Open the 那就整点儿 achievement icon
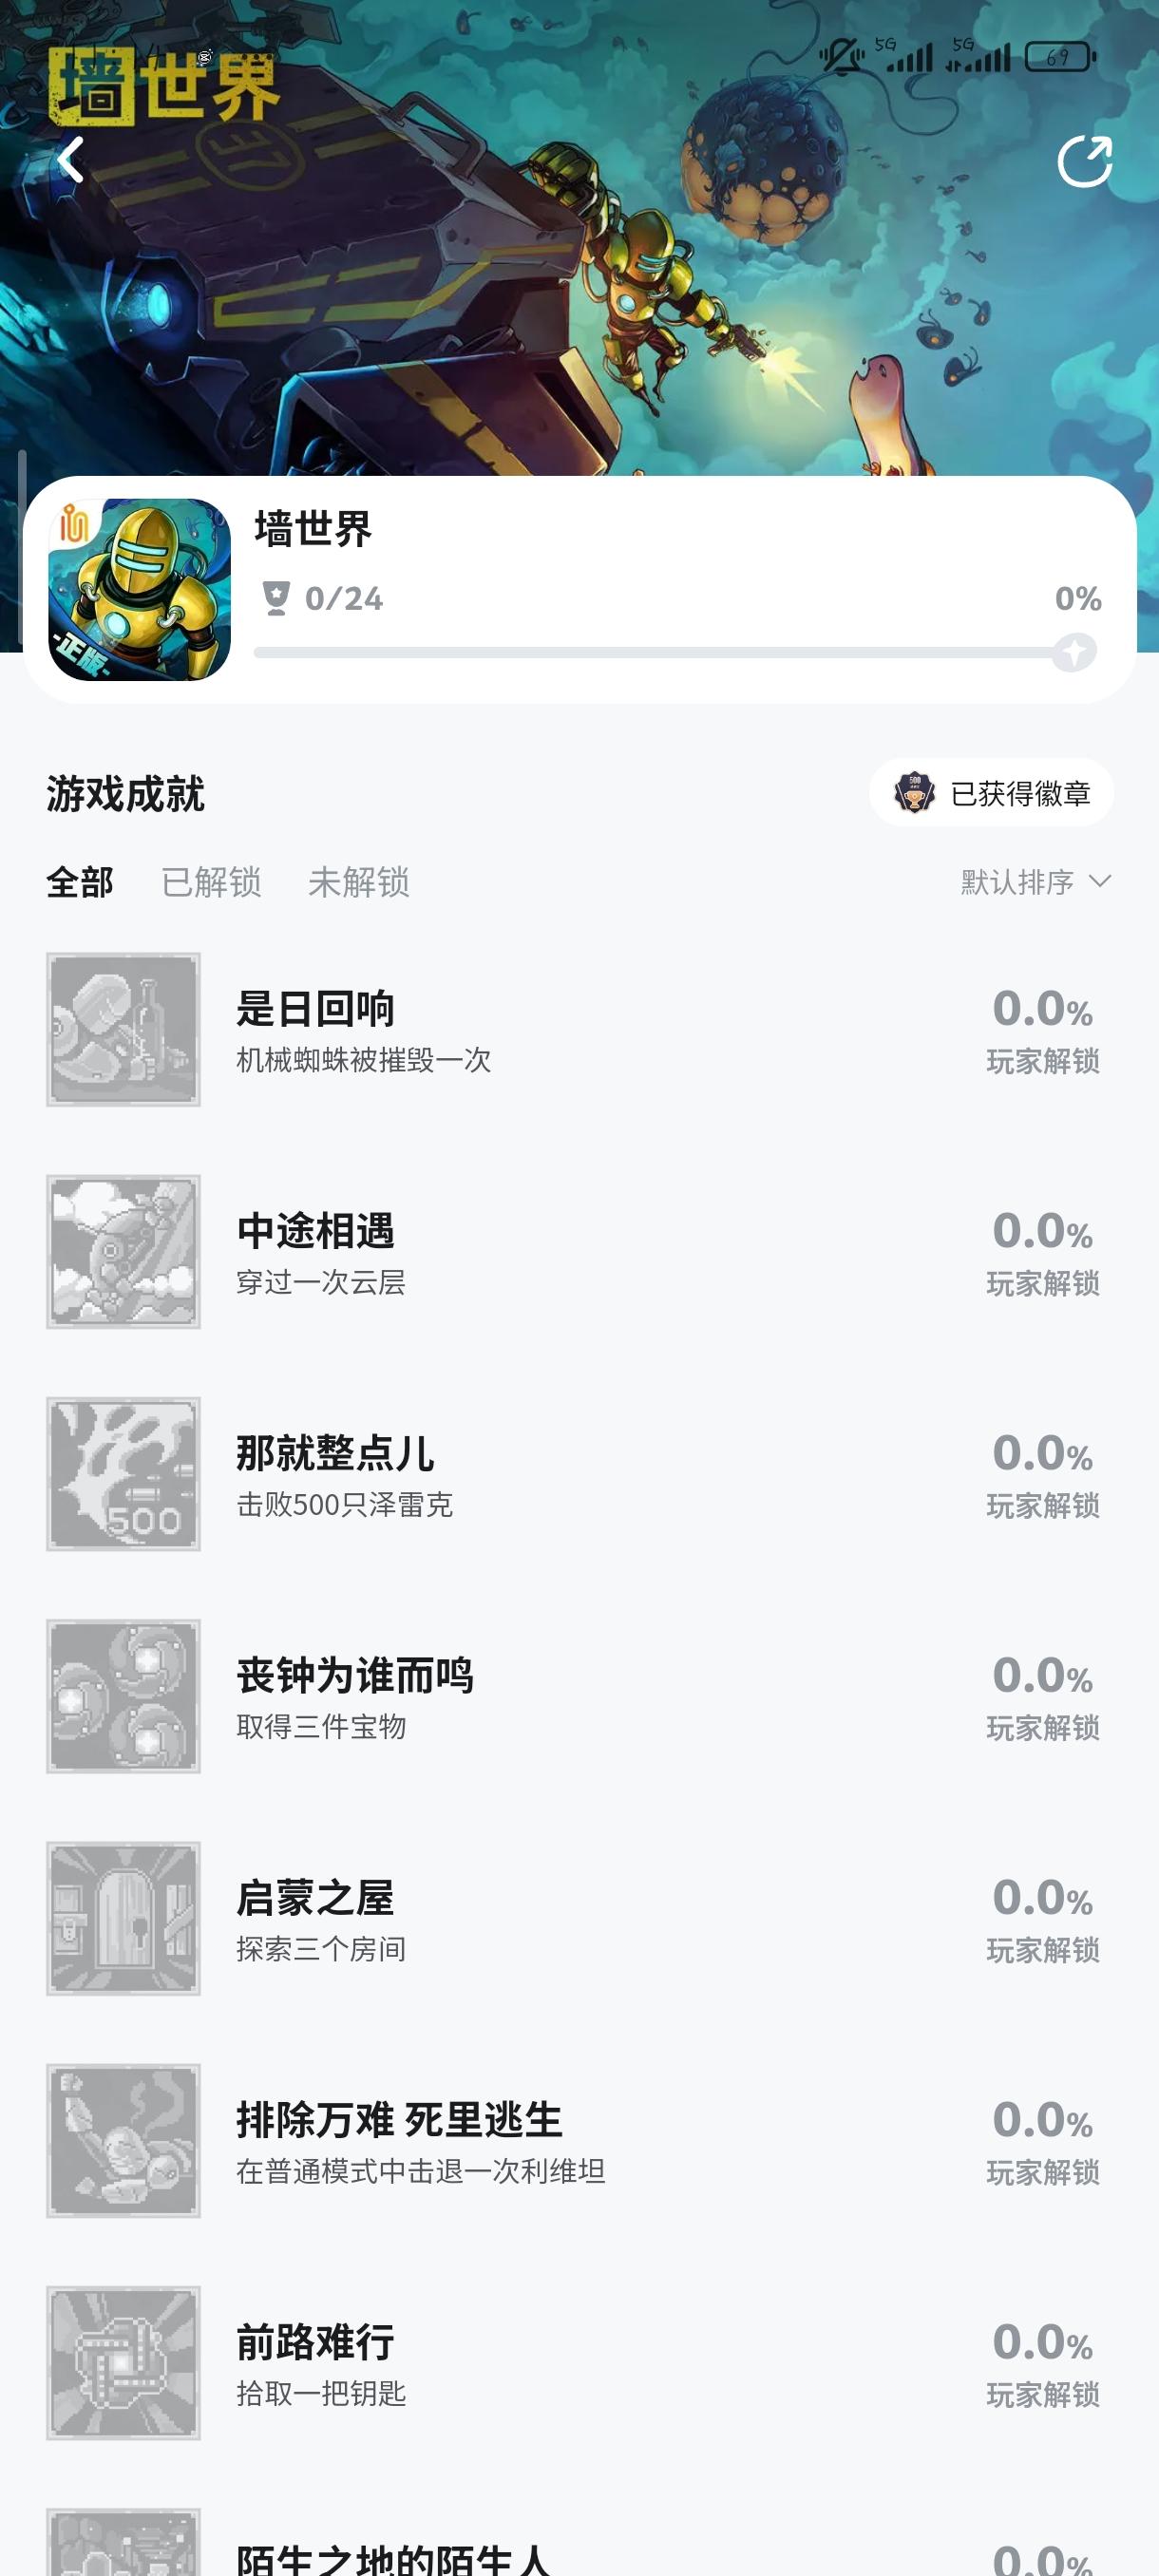The width and height of the screenshot is (1159, 2576). 123,1474
